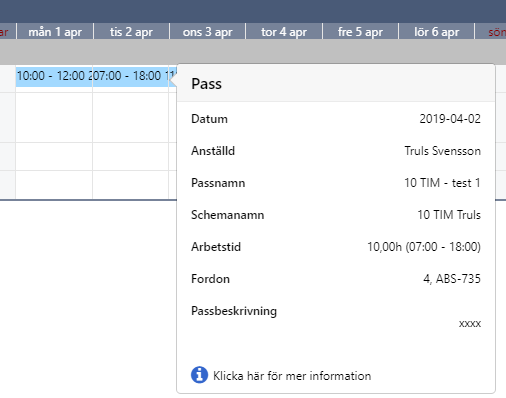
Task: Click the blue information icon
Action: coord(199,375)
